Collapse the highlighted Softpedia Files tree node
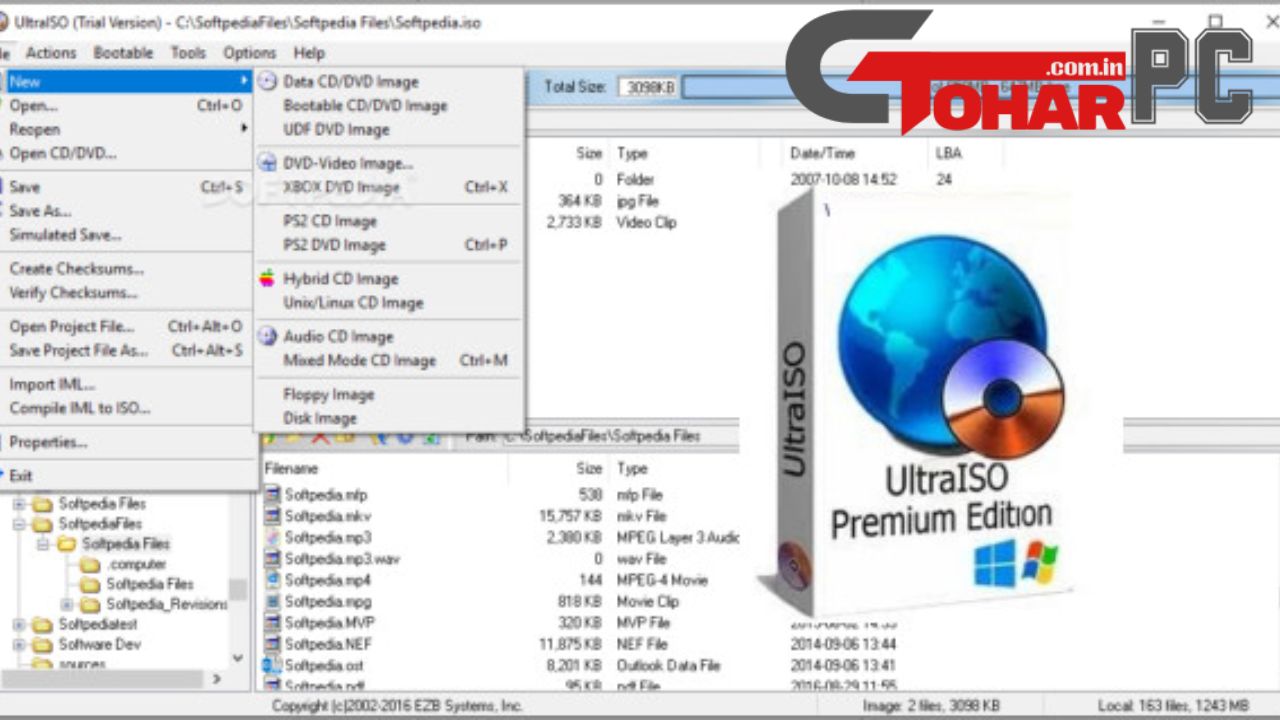This screenshot has height=720, width=1280. click(x=43, y=544)
